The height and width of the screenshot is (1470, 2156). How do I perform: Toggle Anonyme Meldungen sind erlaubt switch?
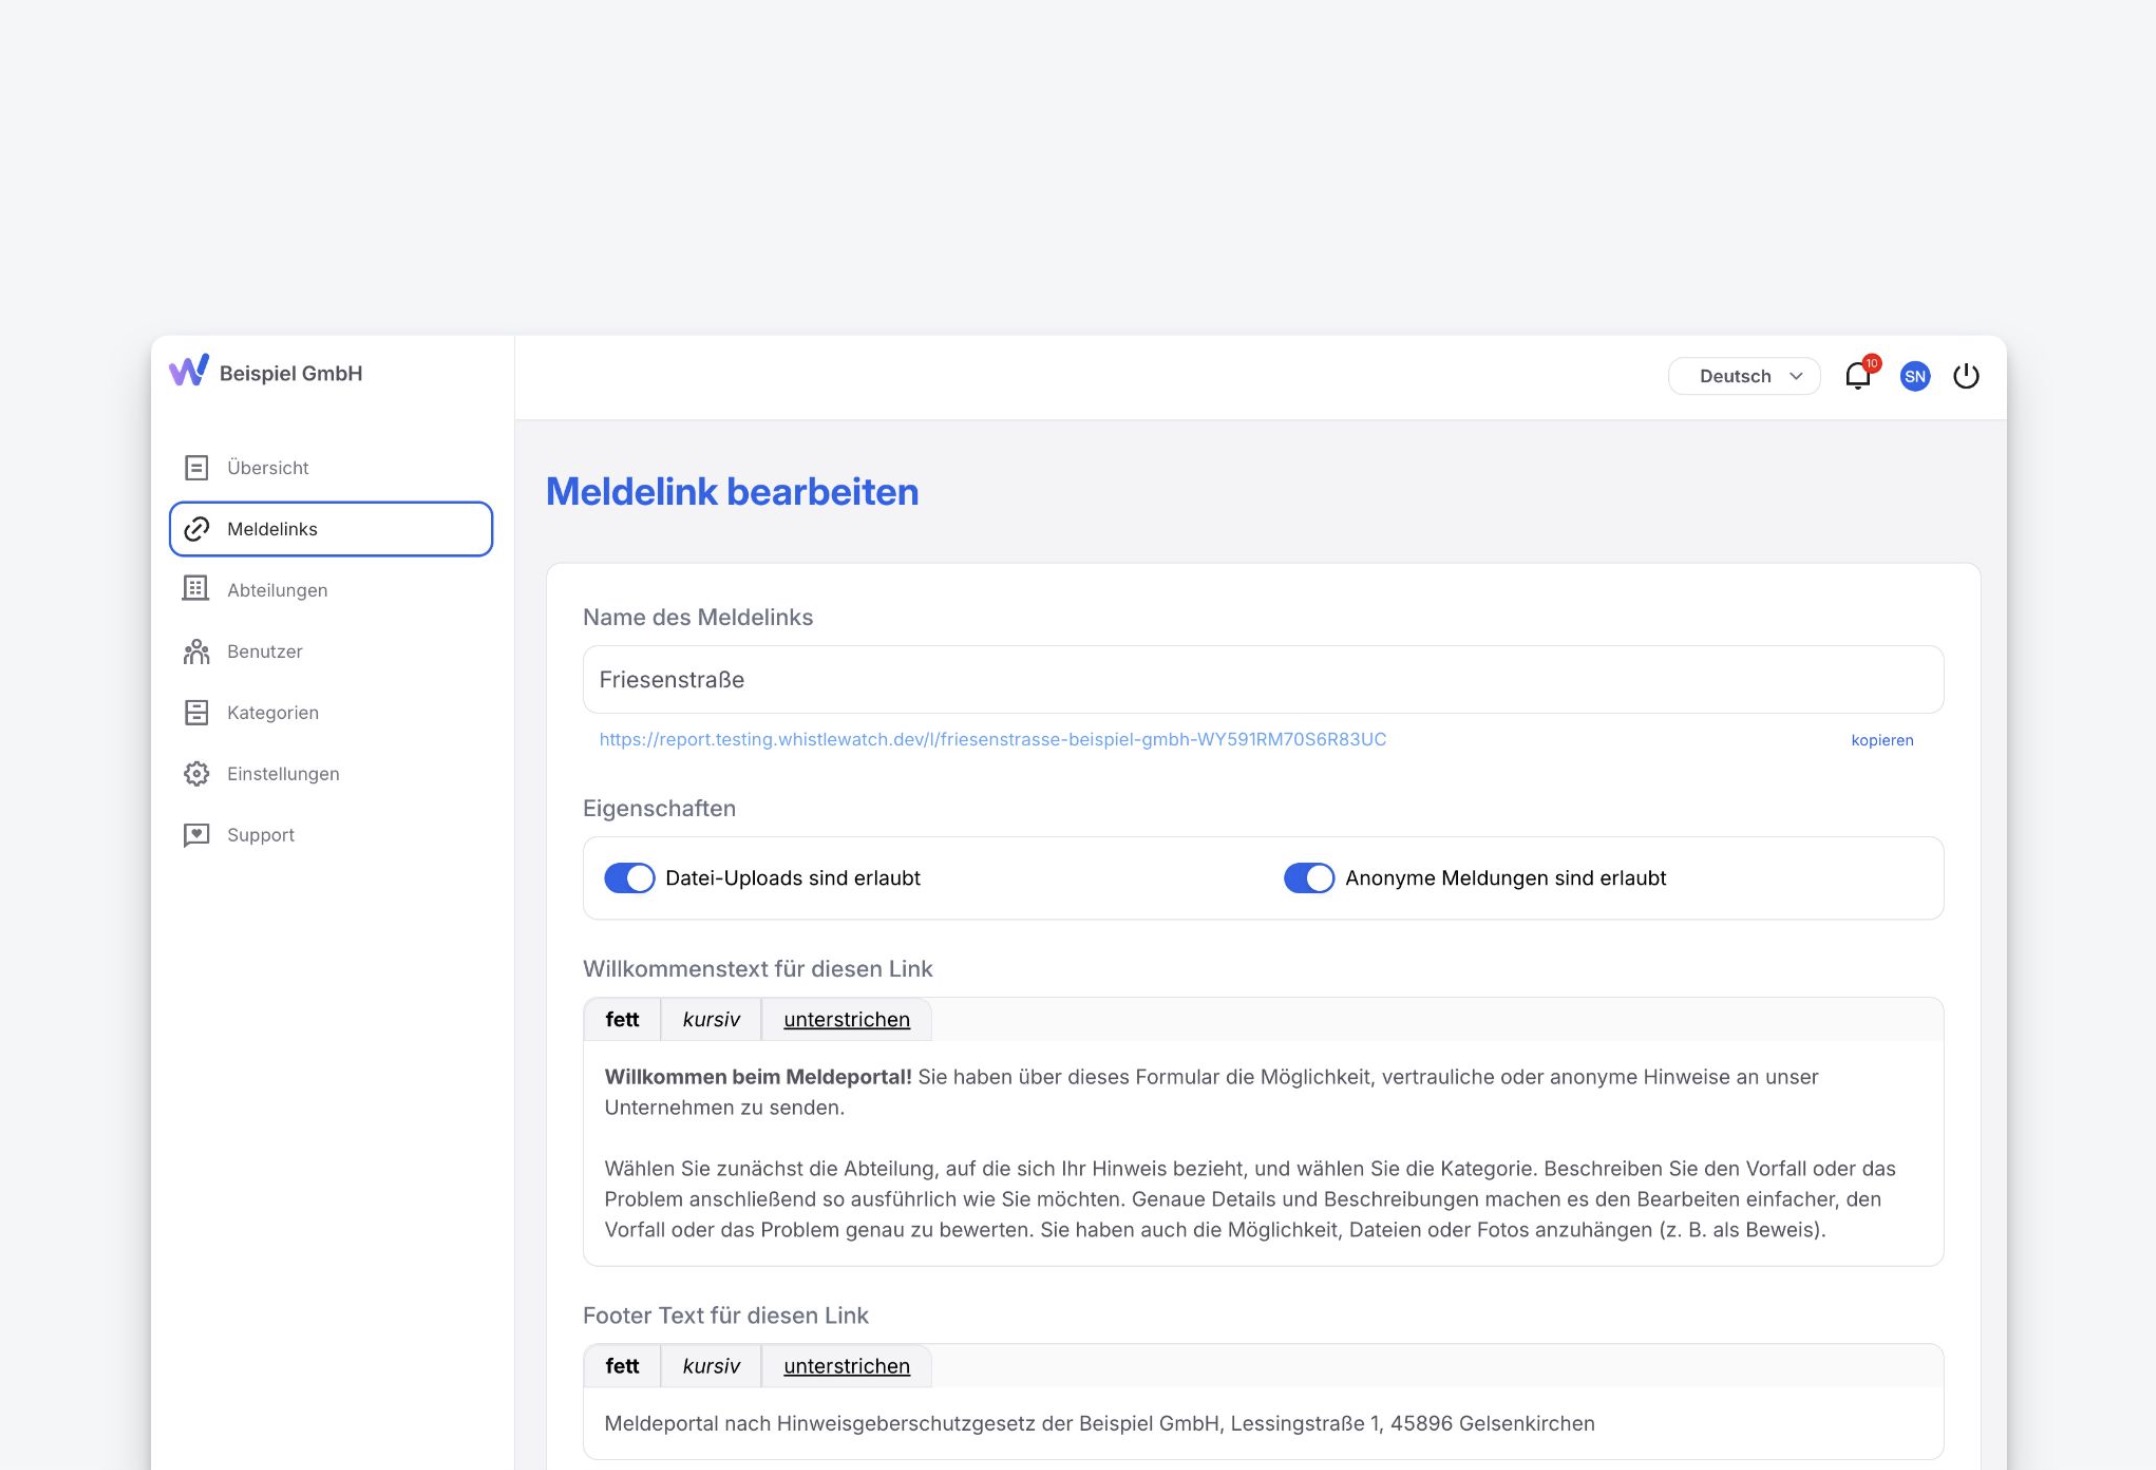pos(1308,878)
